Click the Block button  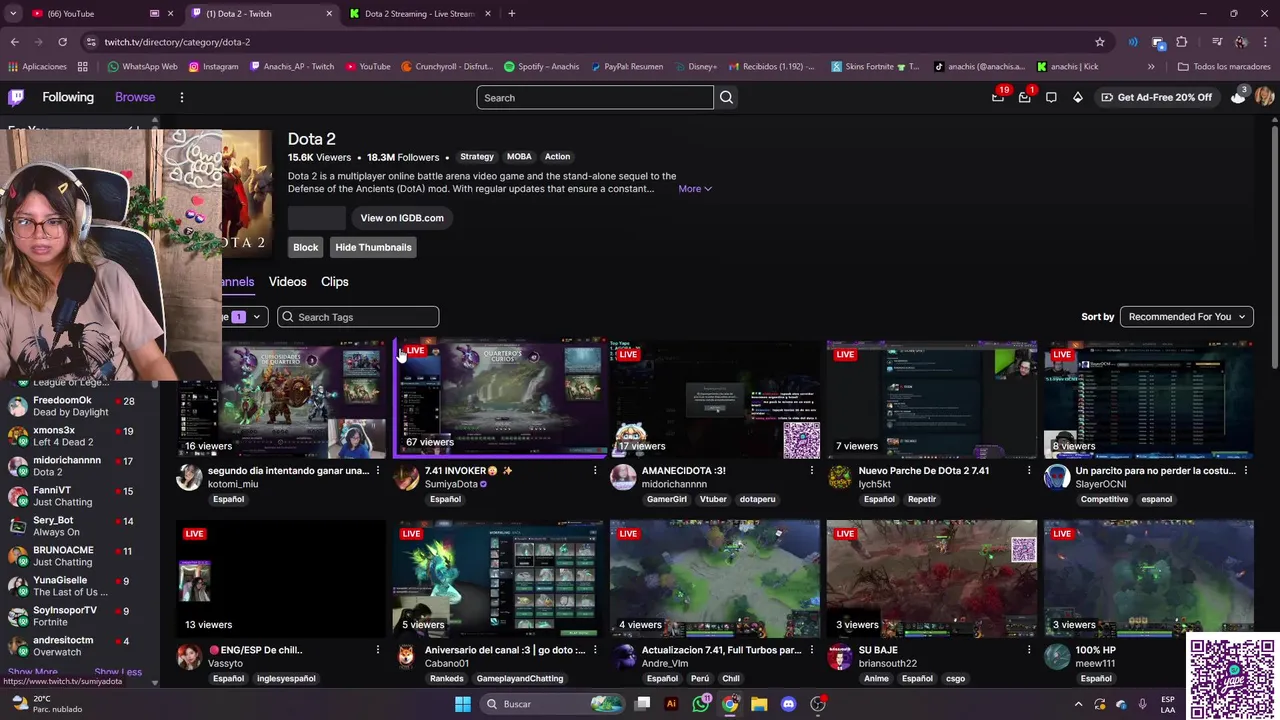306,247
